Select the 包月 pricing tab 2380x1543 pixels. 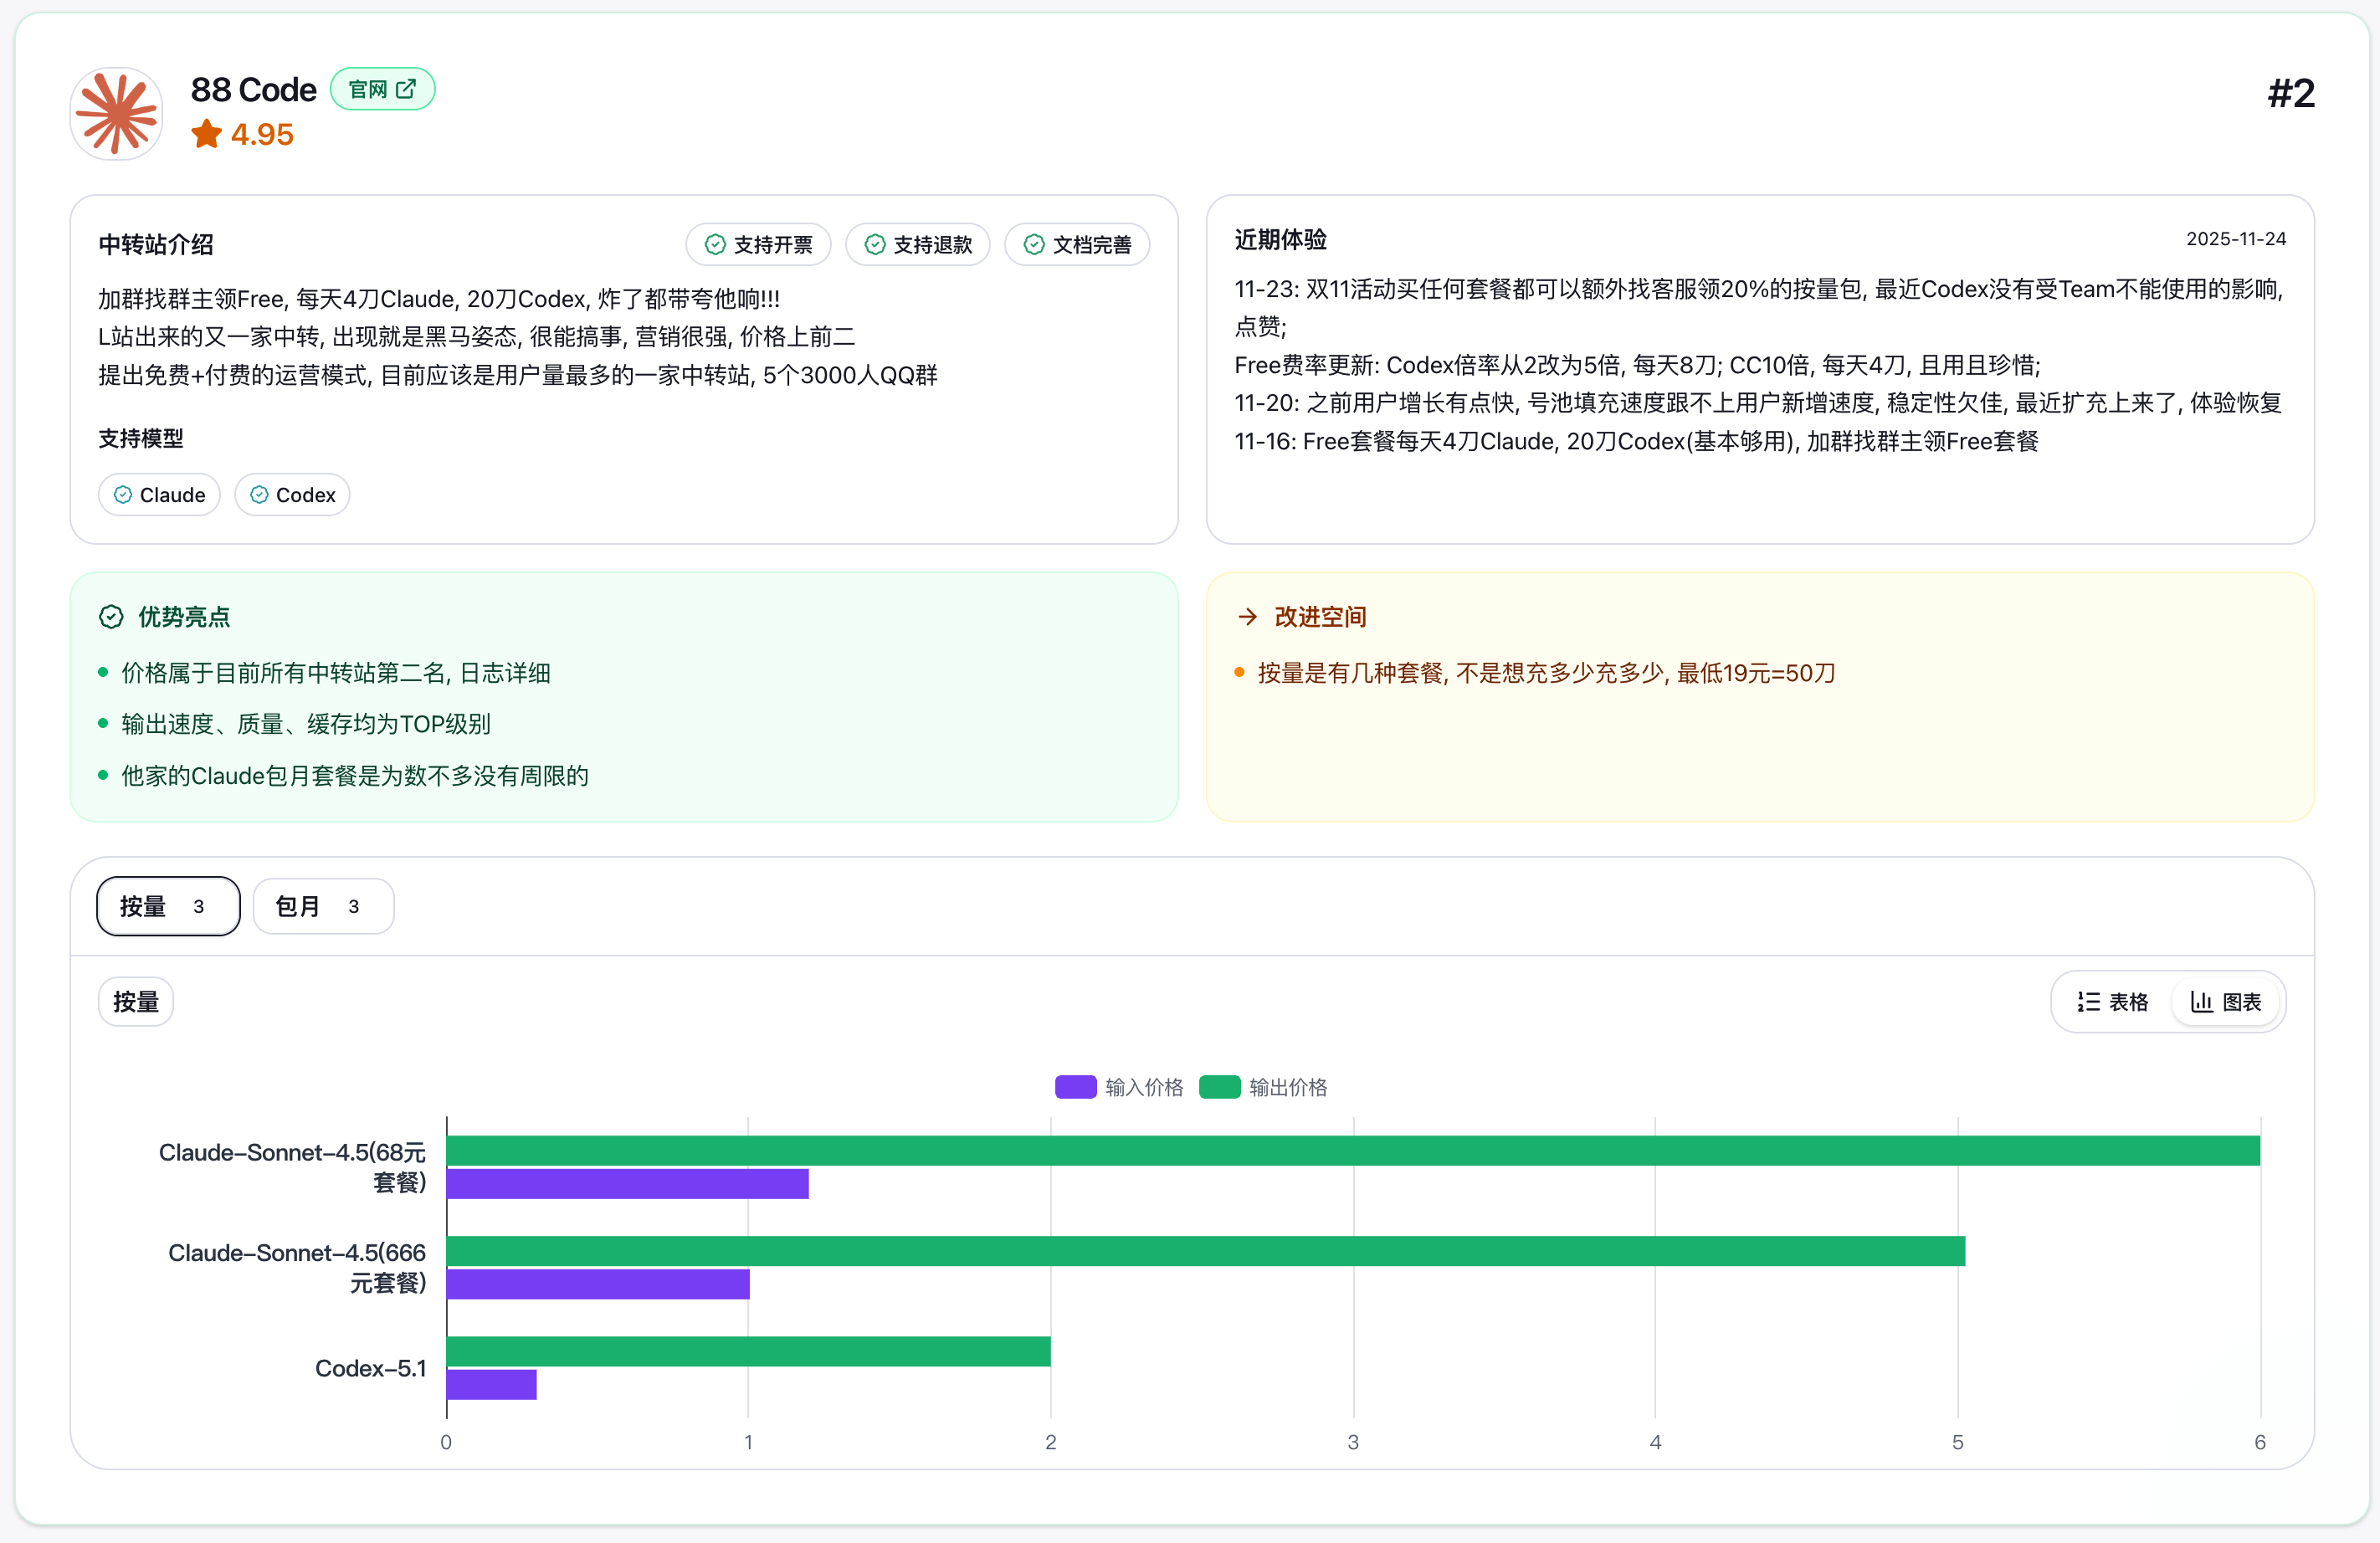click(322, 906)
